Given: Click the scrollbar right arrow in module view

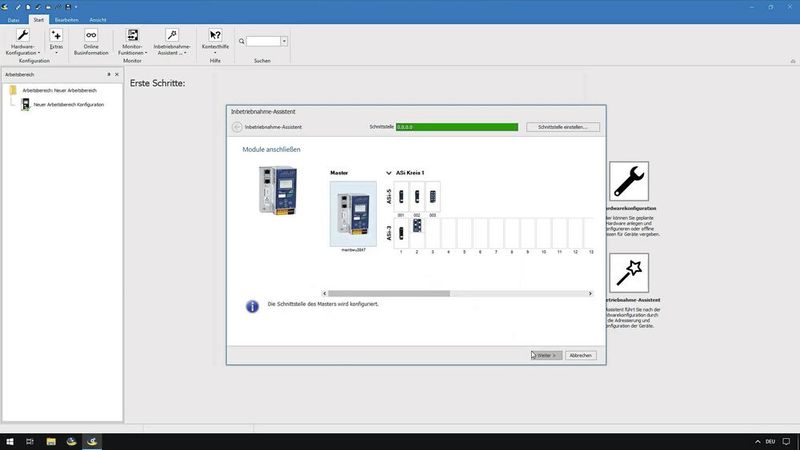Looking at the screenshot, I should (590, 293).
